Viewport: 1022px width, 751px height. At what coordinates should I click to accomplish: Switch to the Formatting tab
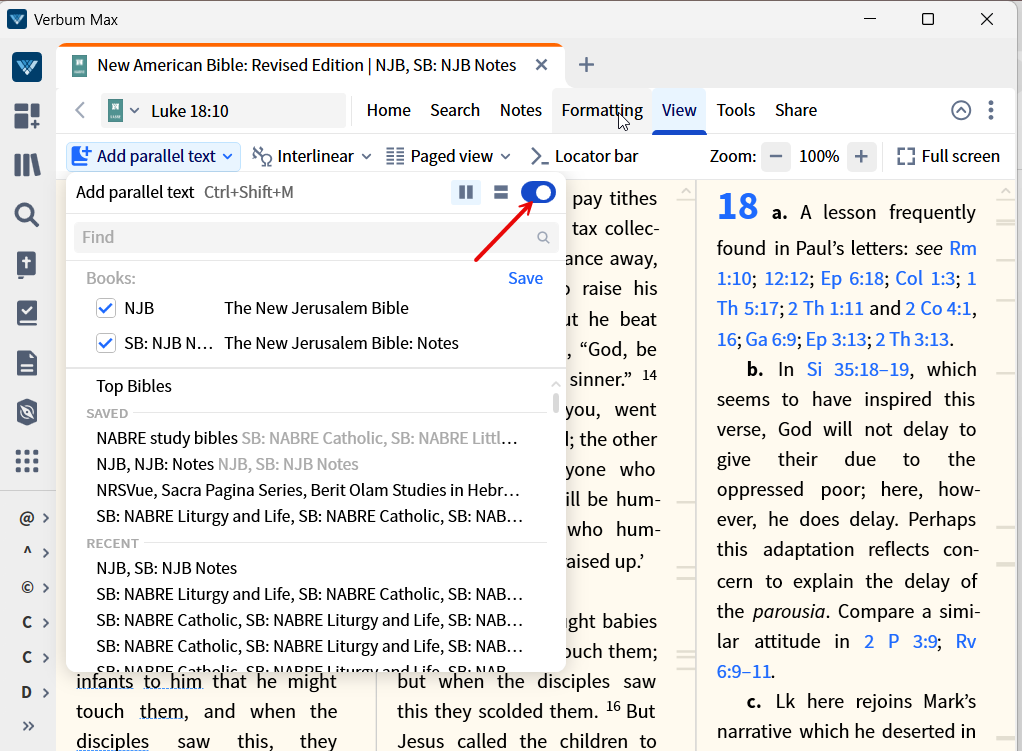pos(602,111)
